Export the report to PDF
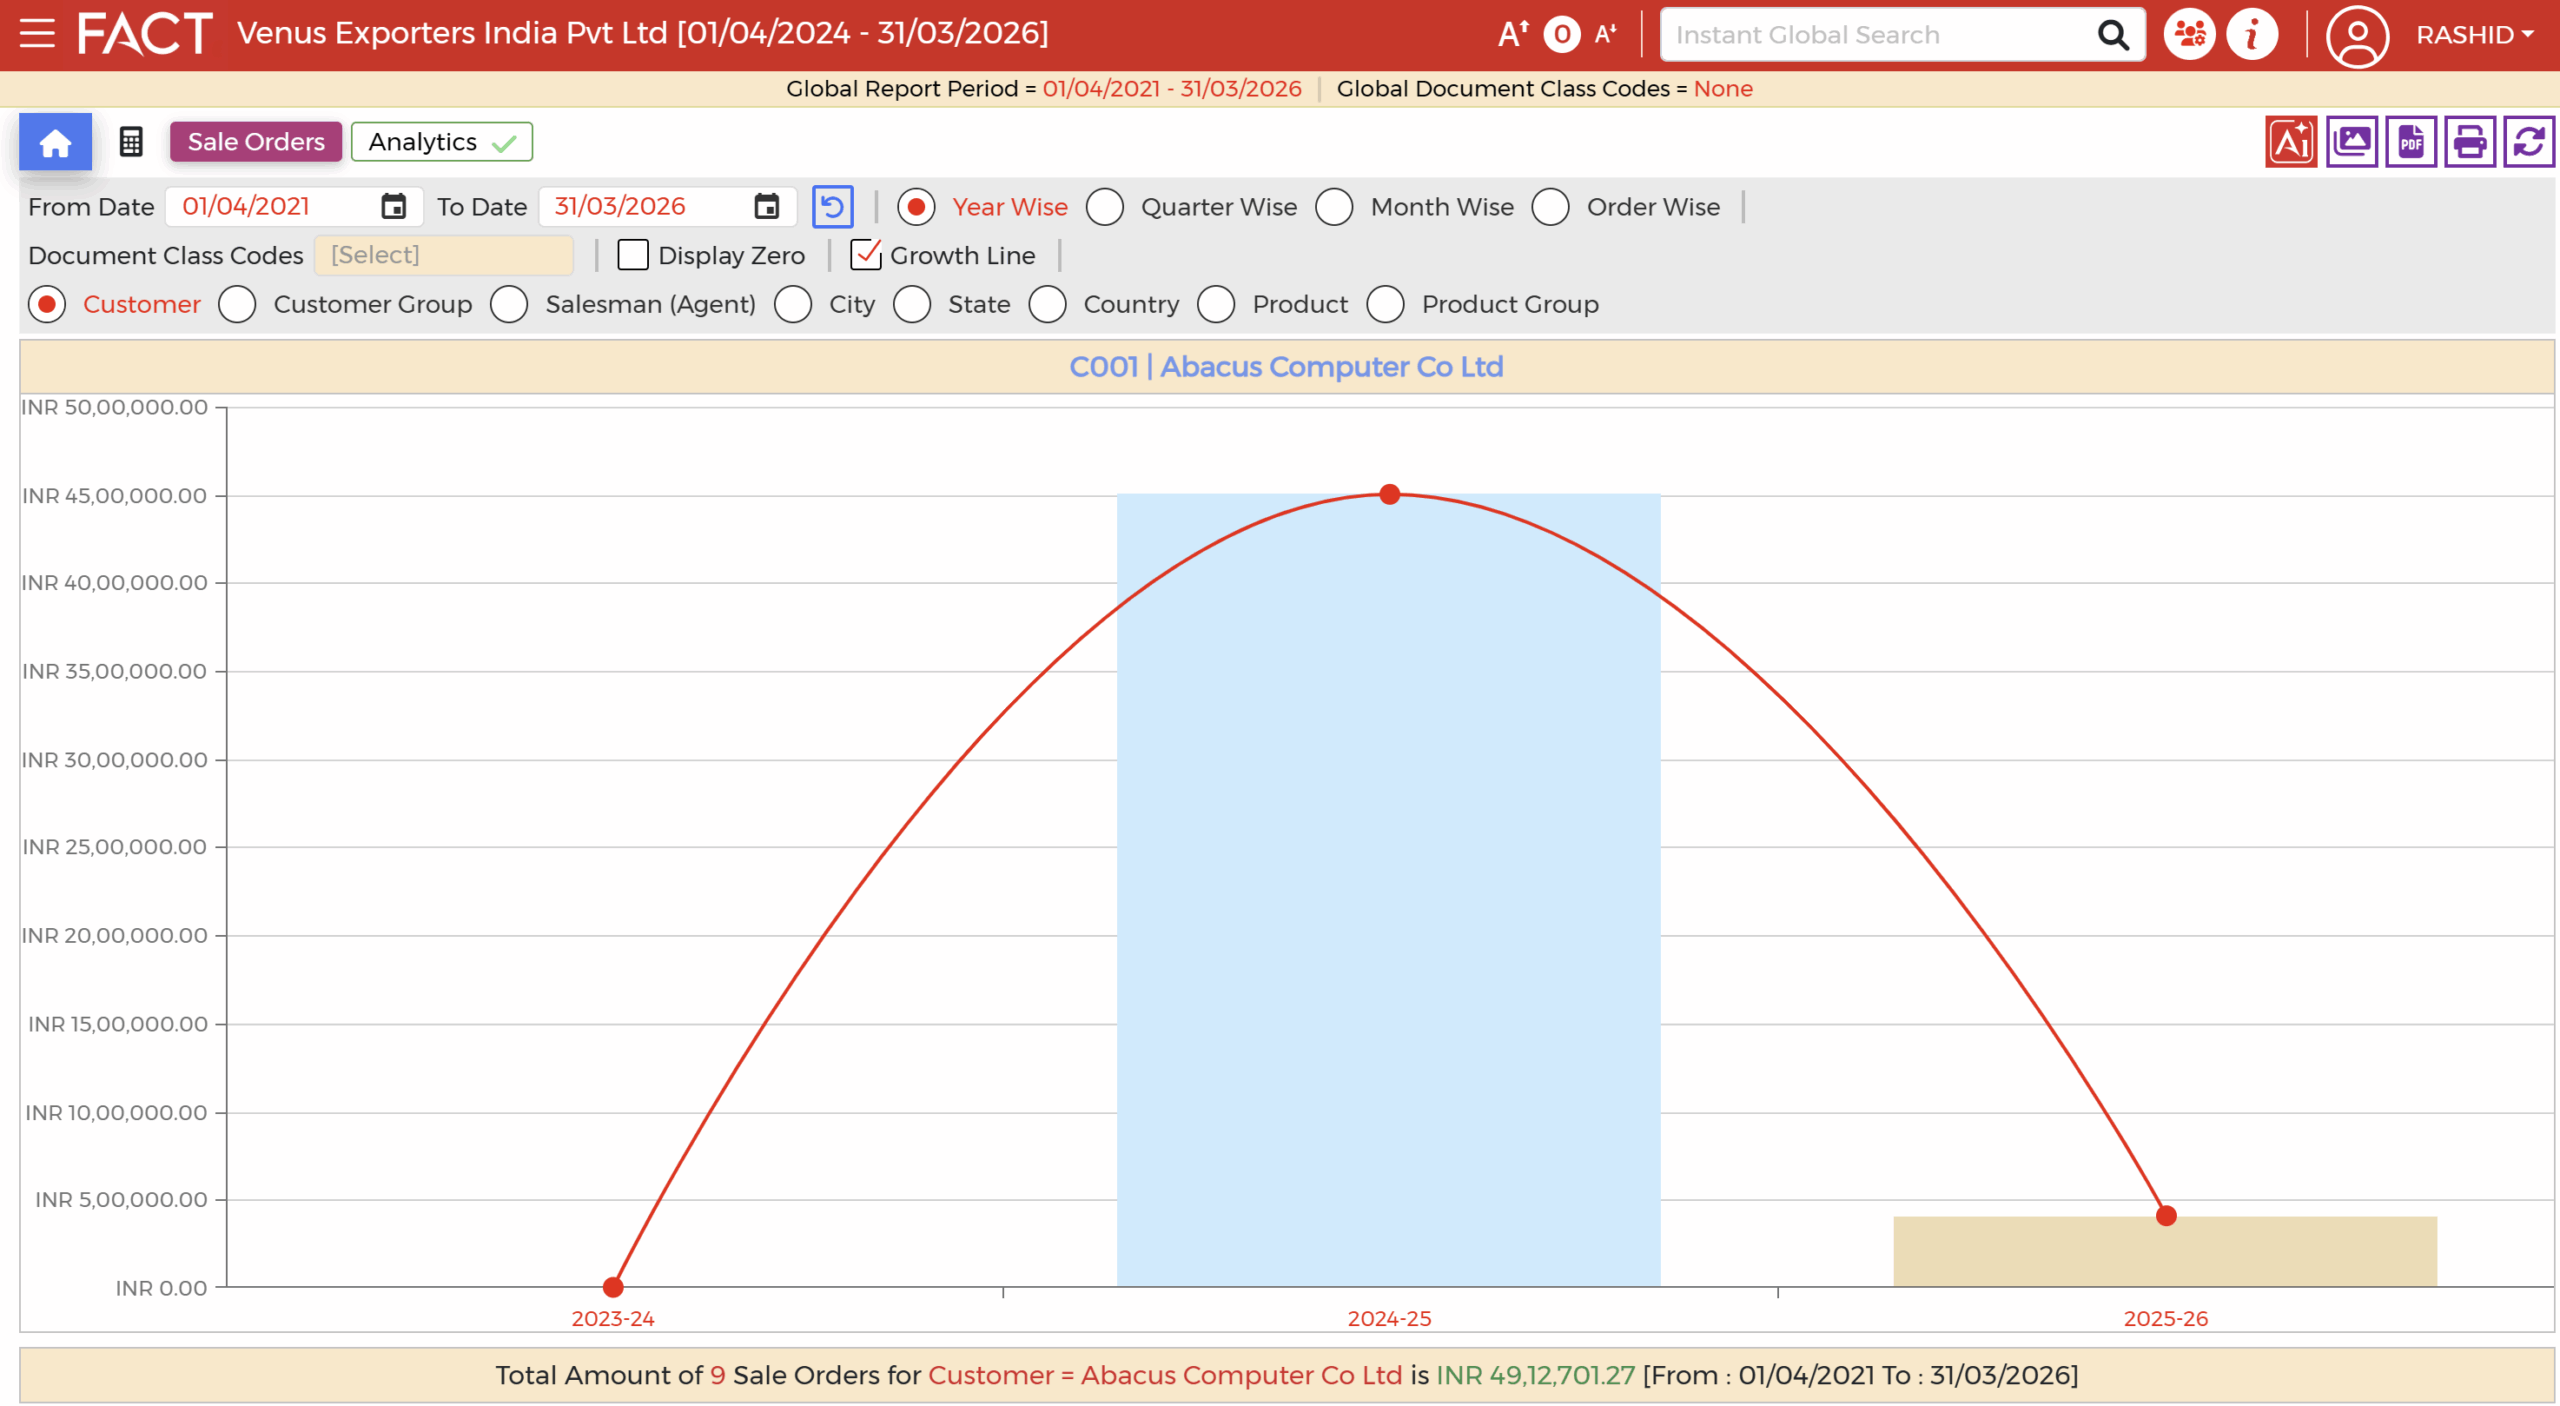 (2410, 142)
